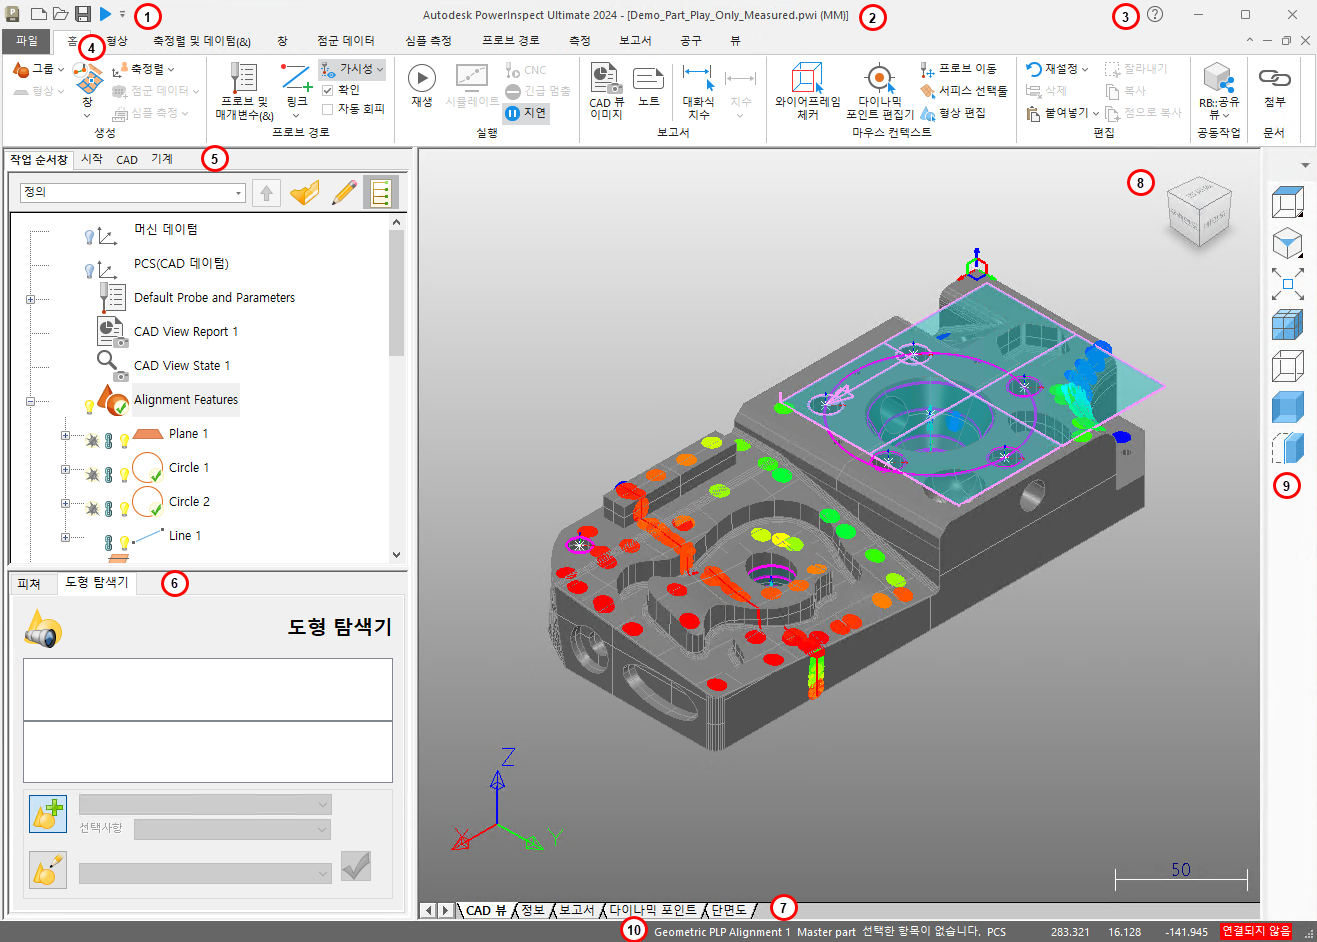Screen dimensions: 1317x942
Task: Click the 프로브 이동 tool
Action: tap(958, 69)
